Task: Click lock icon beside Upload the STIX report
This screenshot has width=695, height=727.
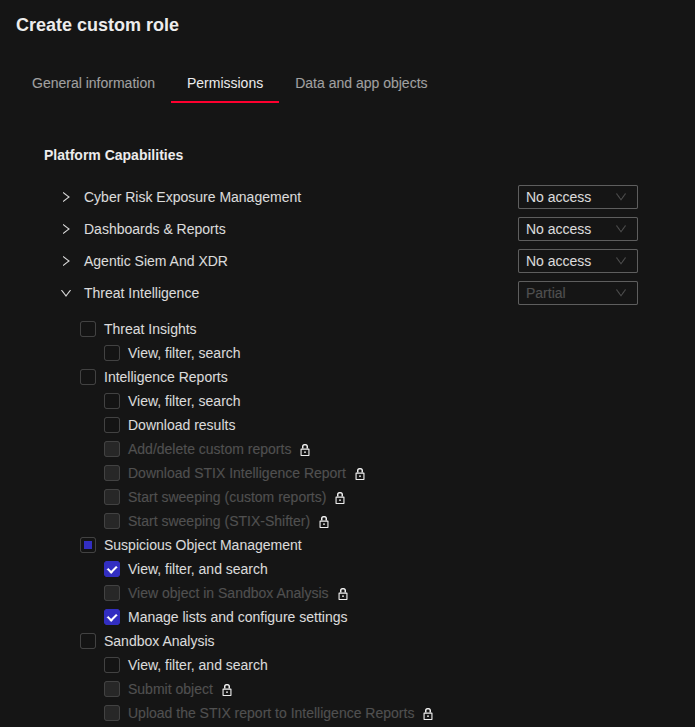Action: (428, 714)
